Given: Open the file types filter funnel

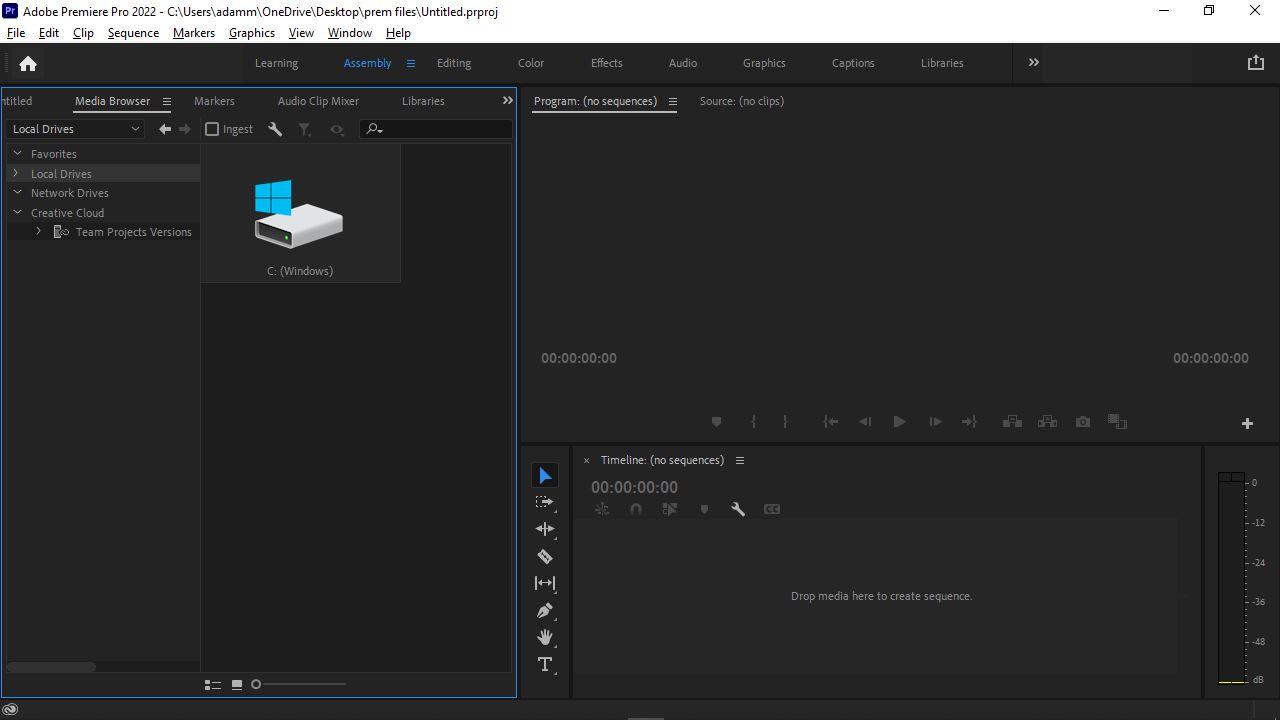Looking at the screenshot, I should pos(305,129).
